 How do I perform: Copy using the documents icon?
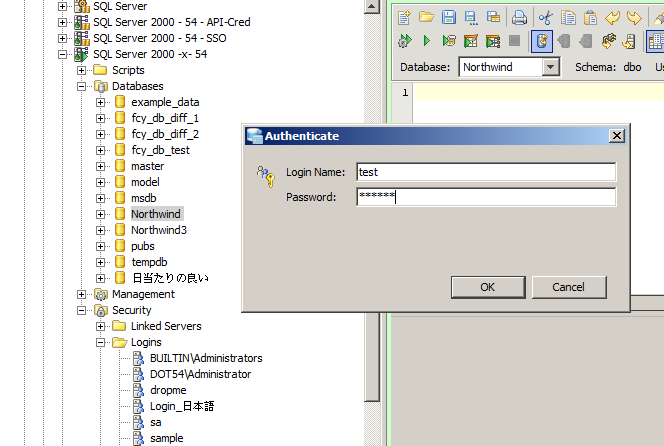[568, 18]
